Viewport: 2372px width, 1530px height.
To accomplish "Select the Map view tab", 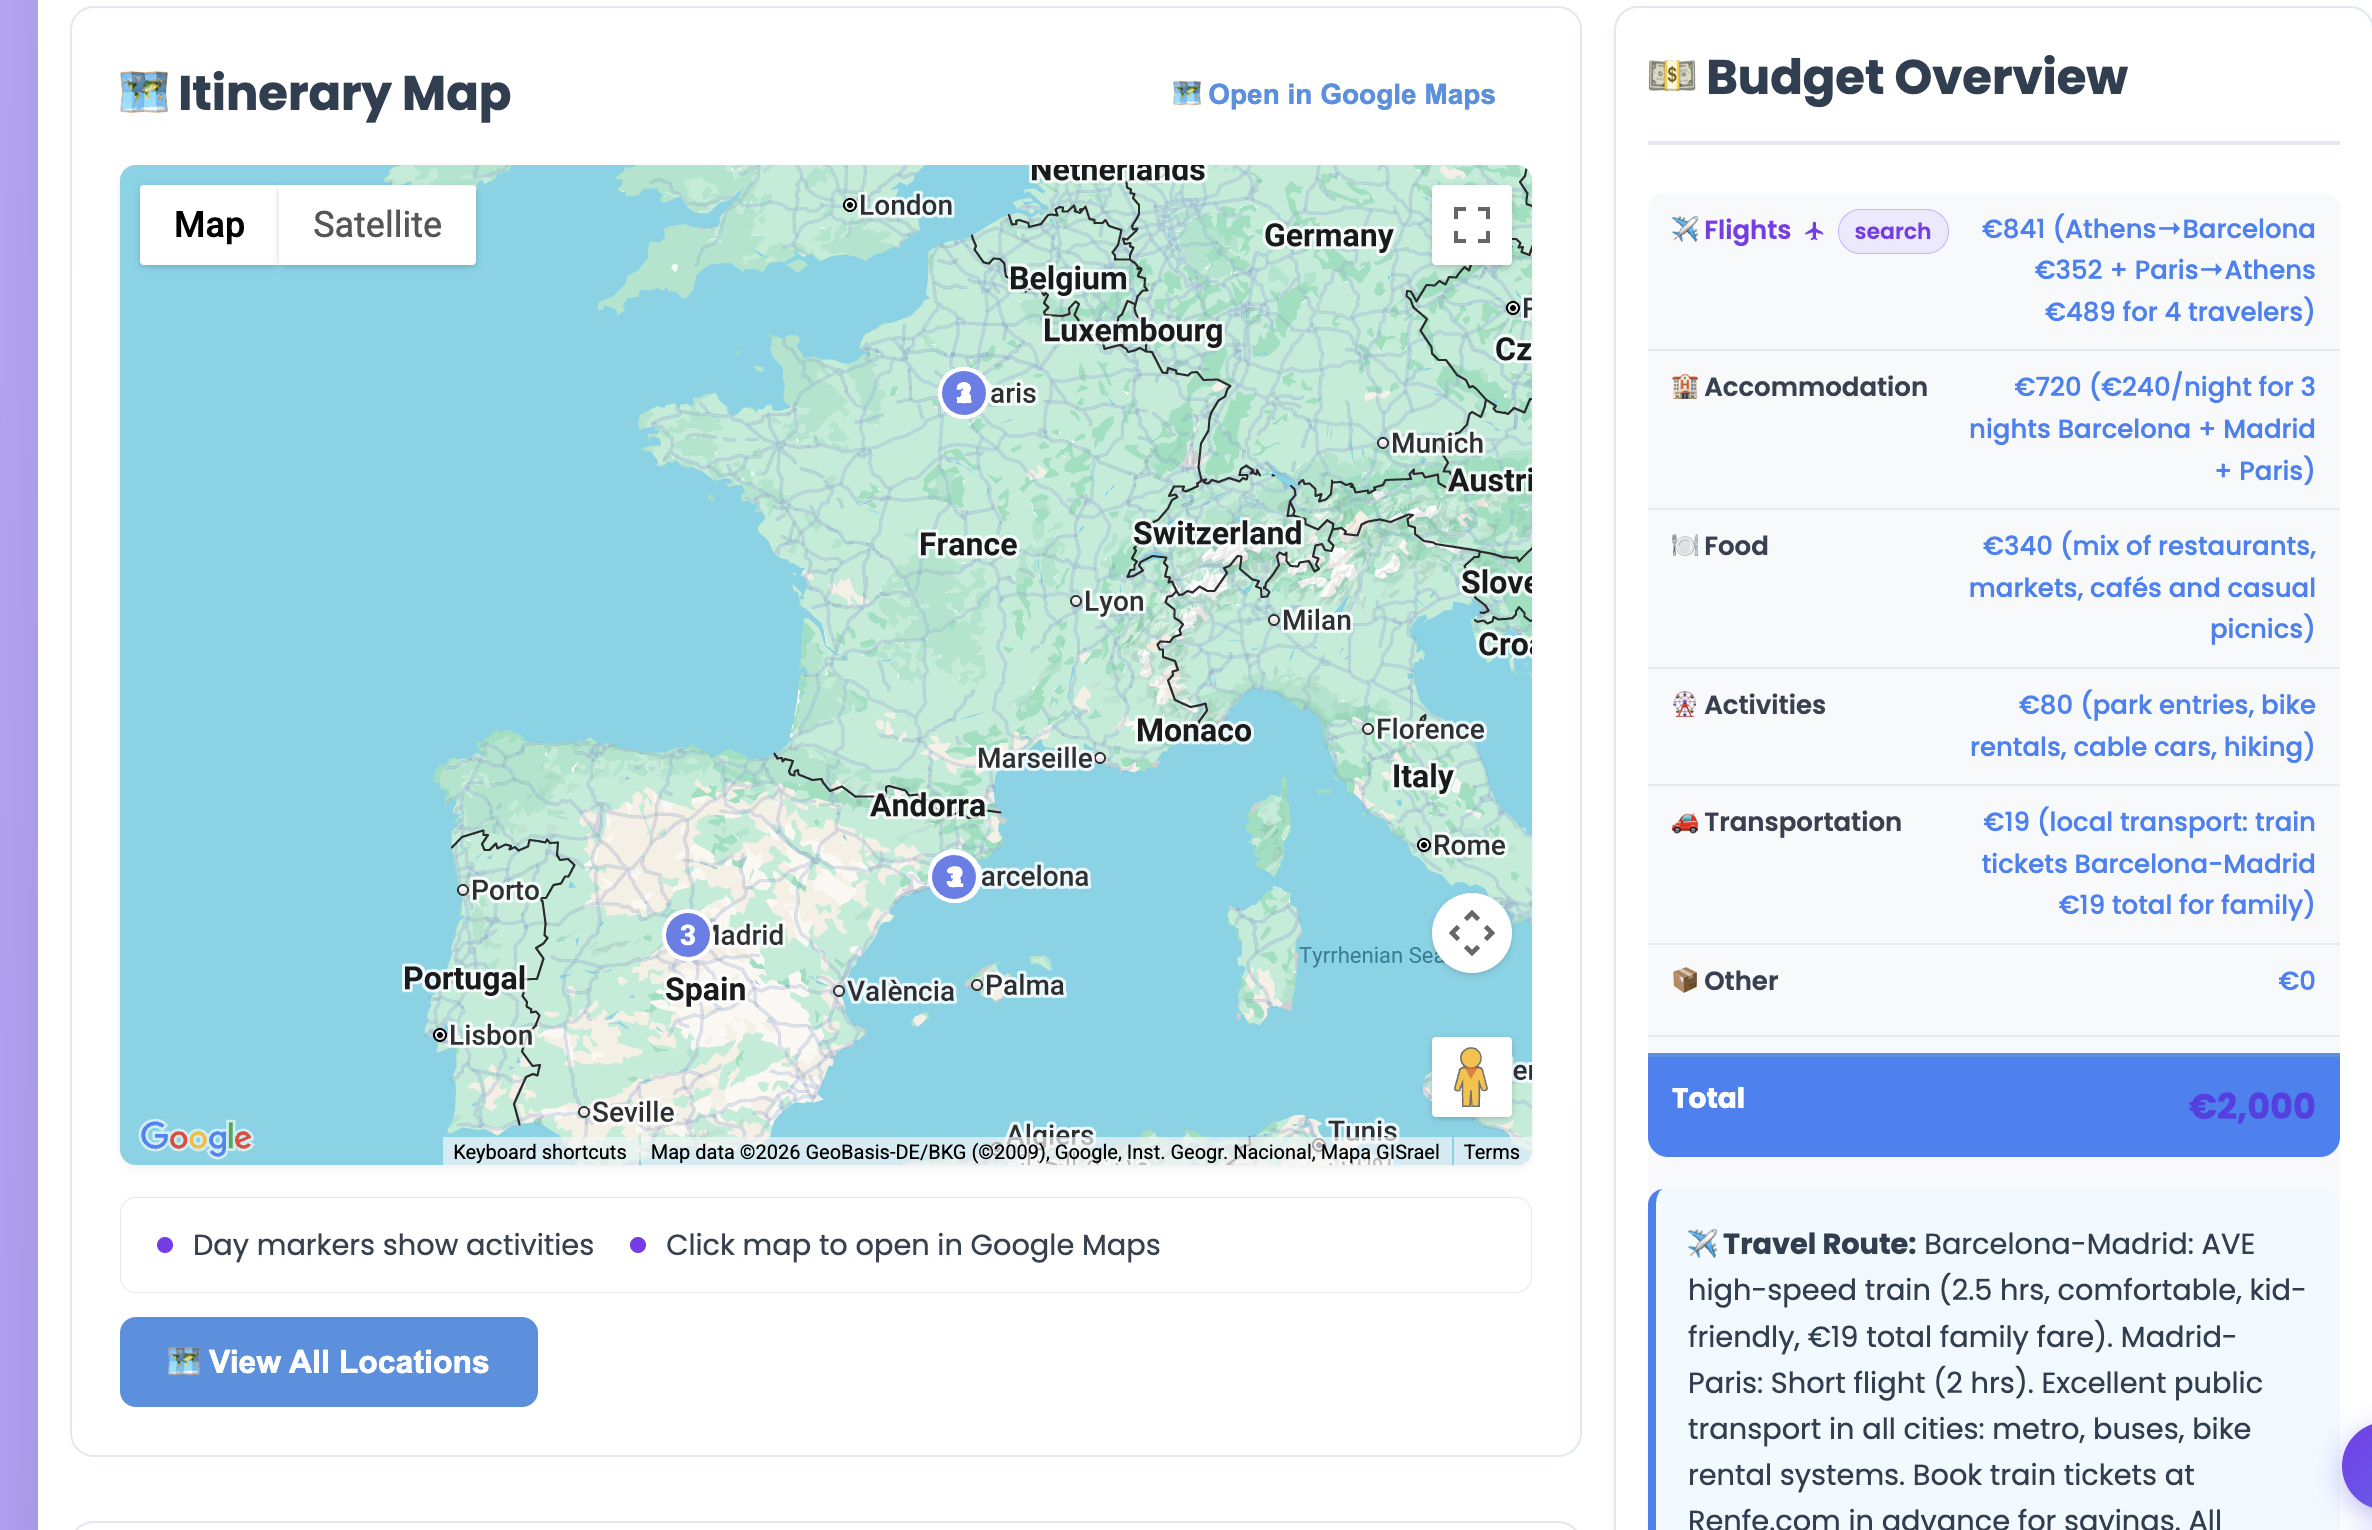I will [x=209, y=225].
